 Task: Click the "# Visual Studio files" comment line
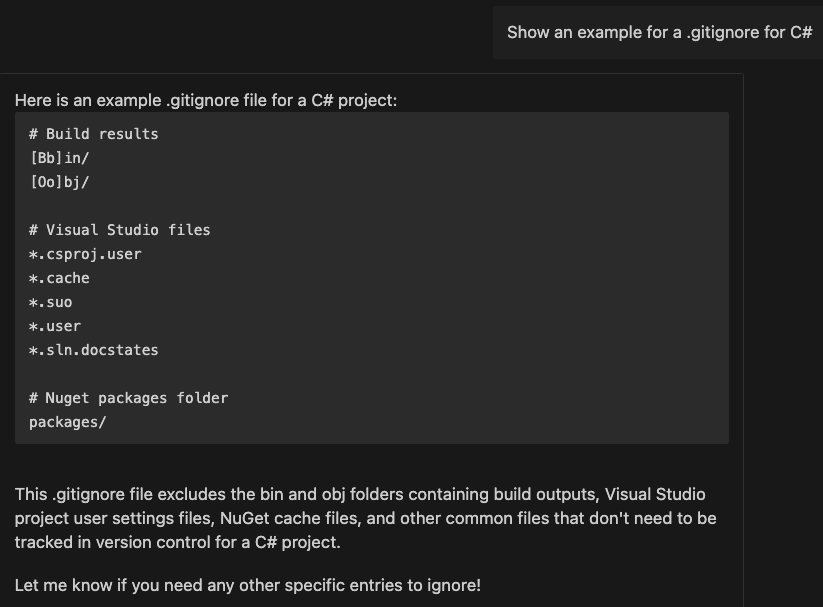pos(119,230)
